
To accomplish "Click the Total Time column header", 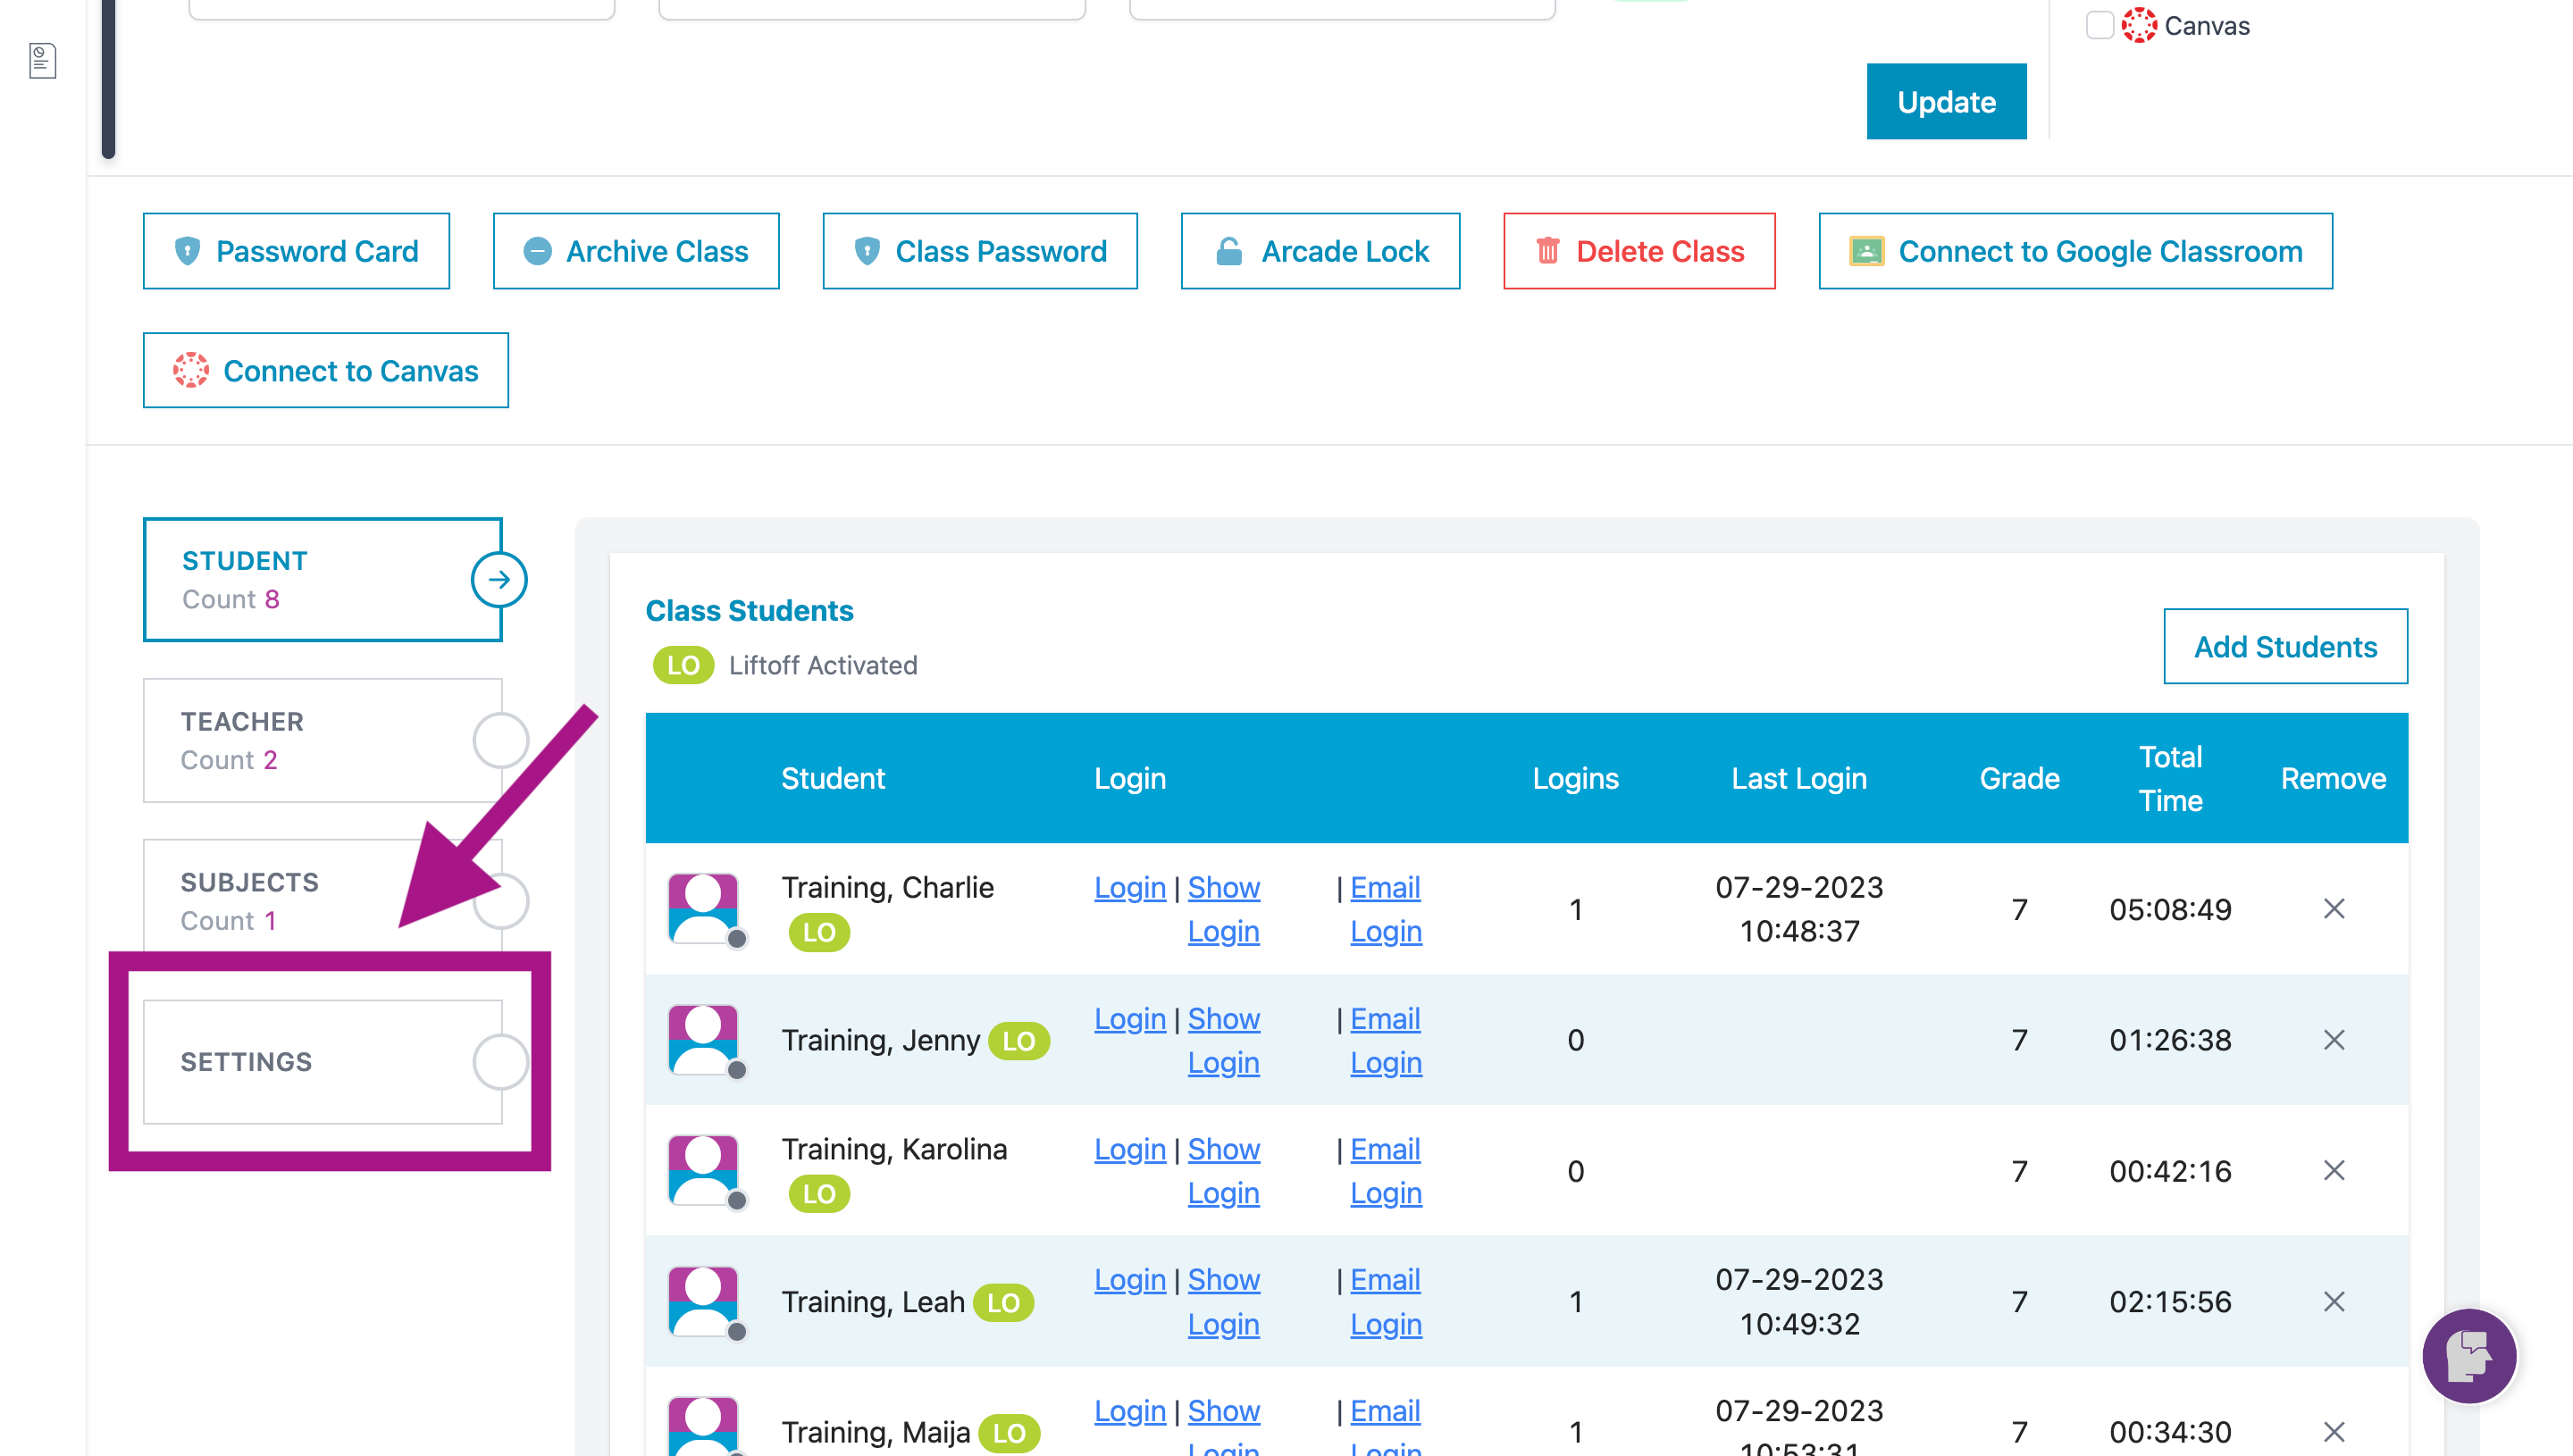I will coord(2169,778).
